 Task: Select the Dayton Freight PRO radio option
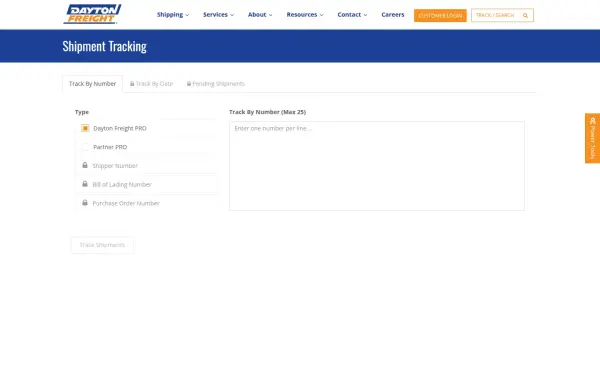click(x=85, y=128)
